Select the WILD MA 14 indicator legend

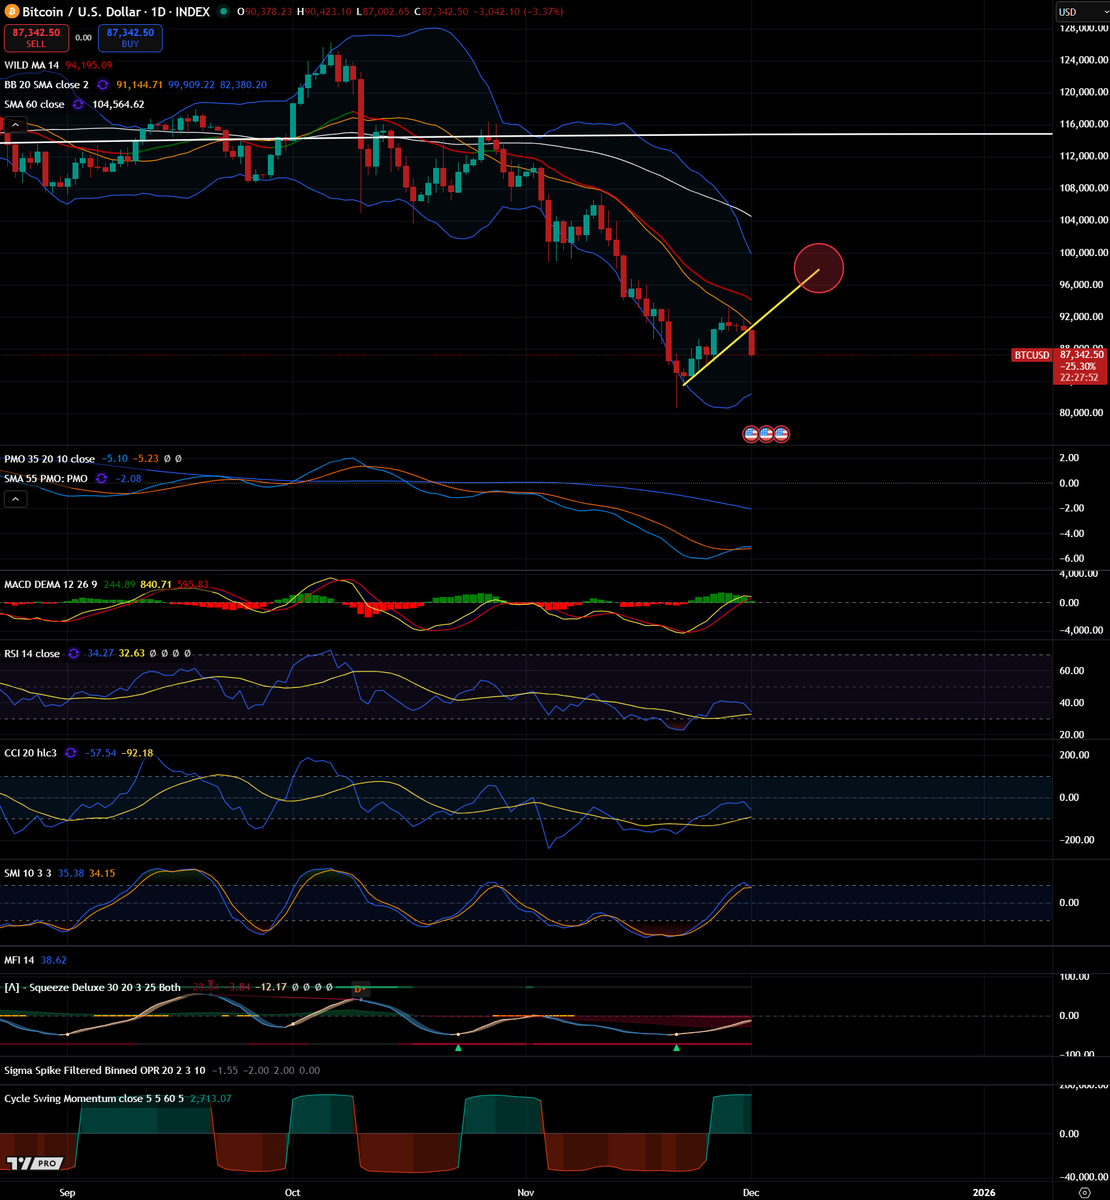click(x=30, y=64)
